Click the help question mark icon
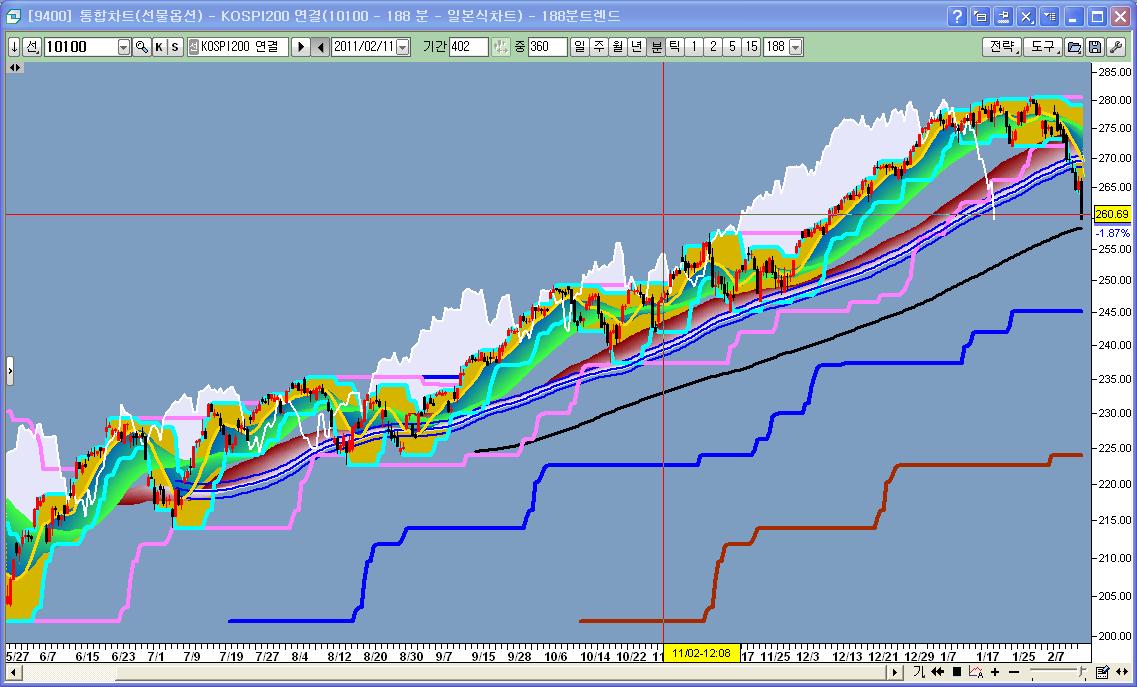The image size is (1137, 687). [x=958, y=16]
